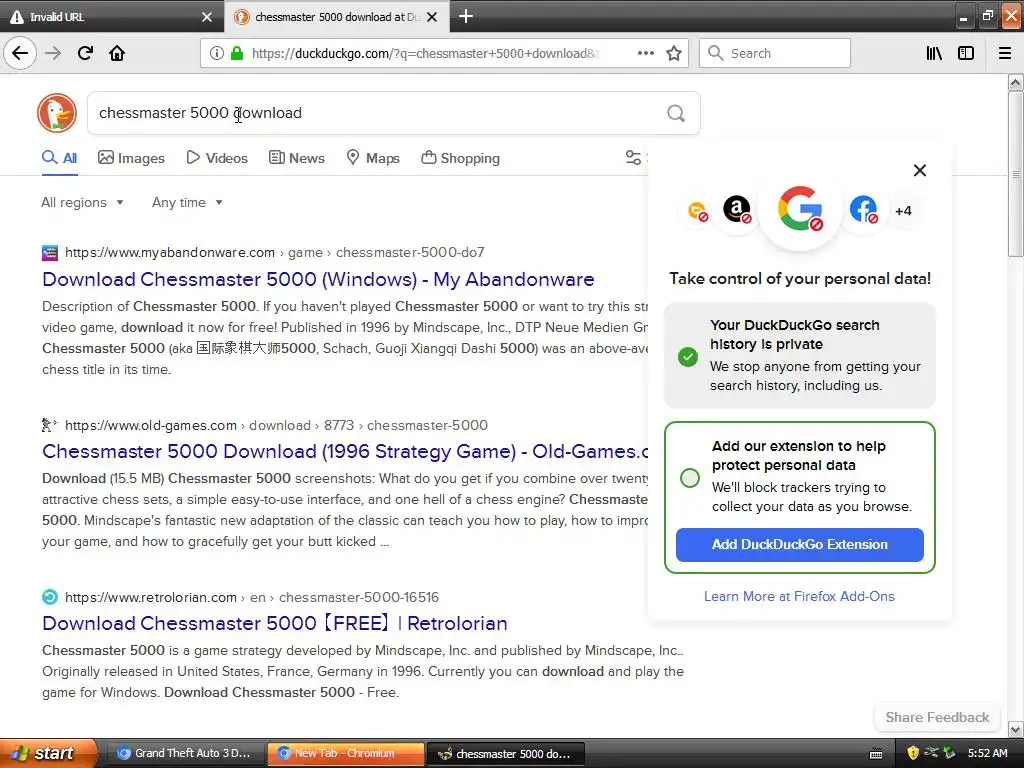
Task: Toggle the sidebars toolbar icon
Action: (966, 53)
